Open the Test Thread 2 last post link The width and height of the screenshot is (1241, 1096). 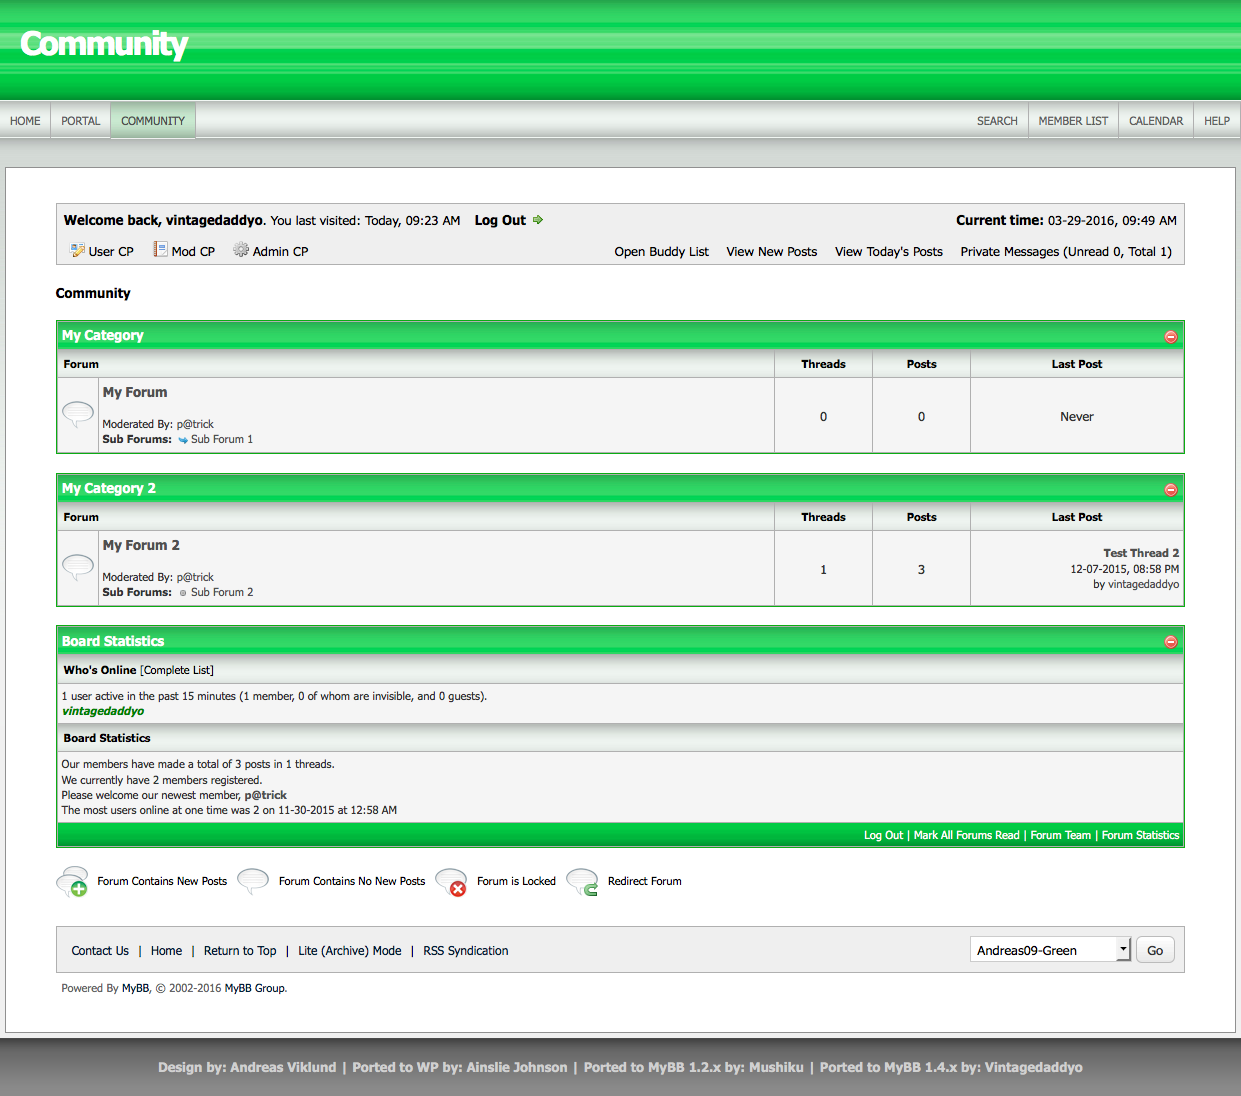[x=1140, y=553]
